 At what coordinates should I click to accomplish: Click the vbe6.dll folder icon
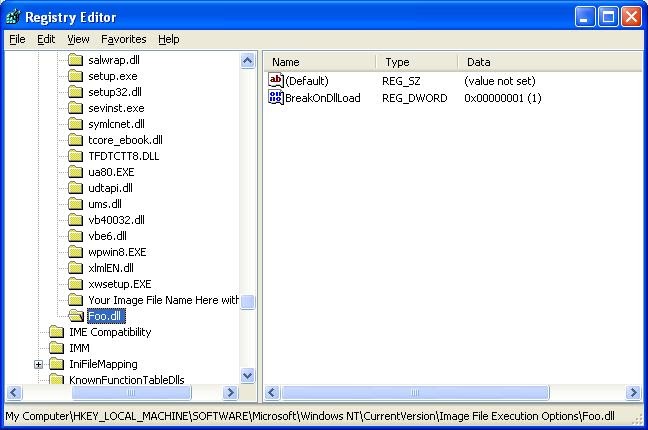tap(75, 236)
